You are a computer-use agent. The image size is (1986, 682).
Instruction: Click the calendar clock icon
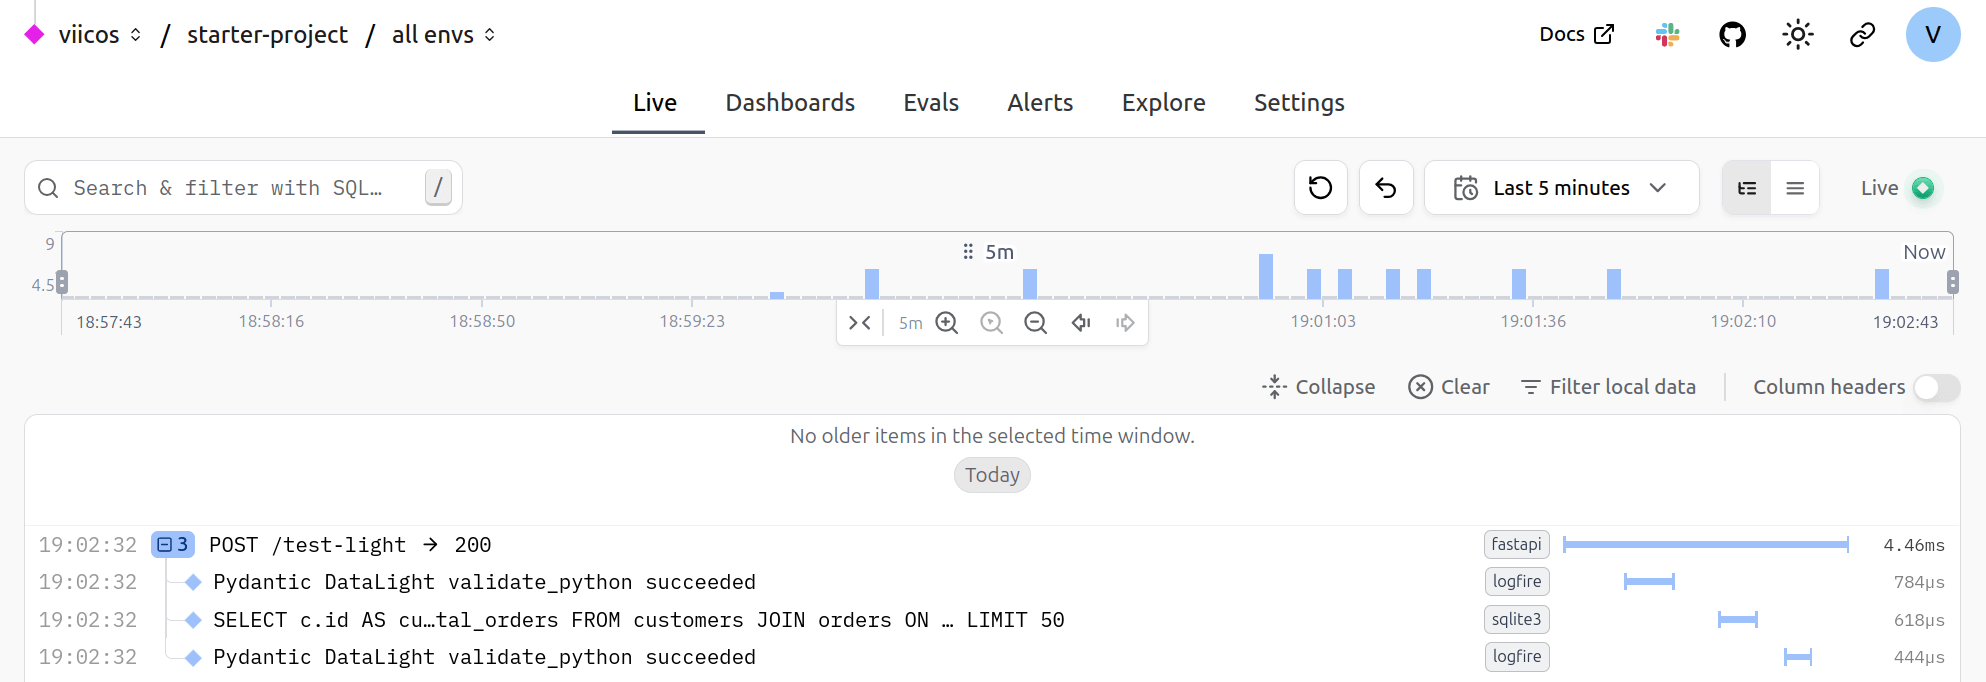tap(1465, 188)
